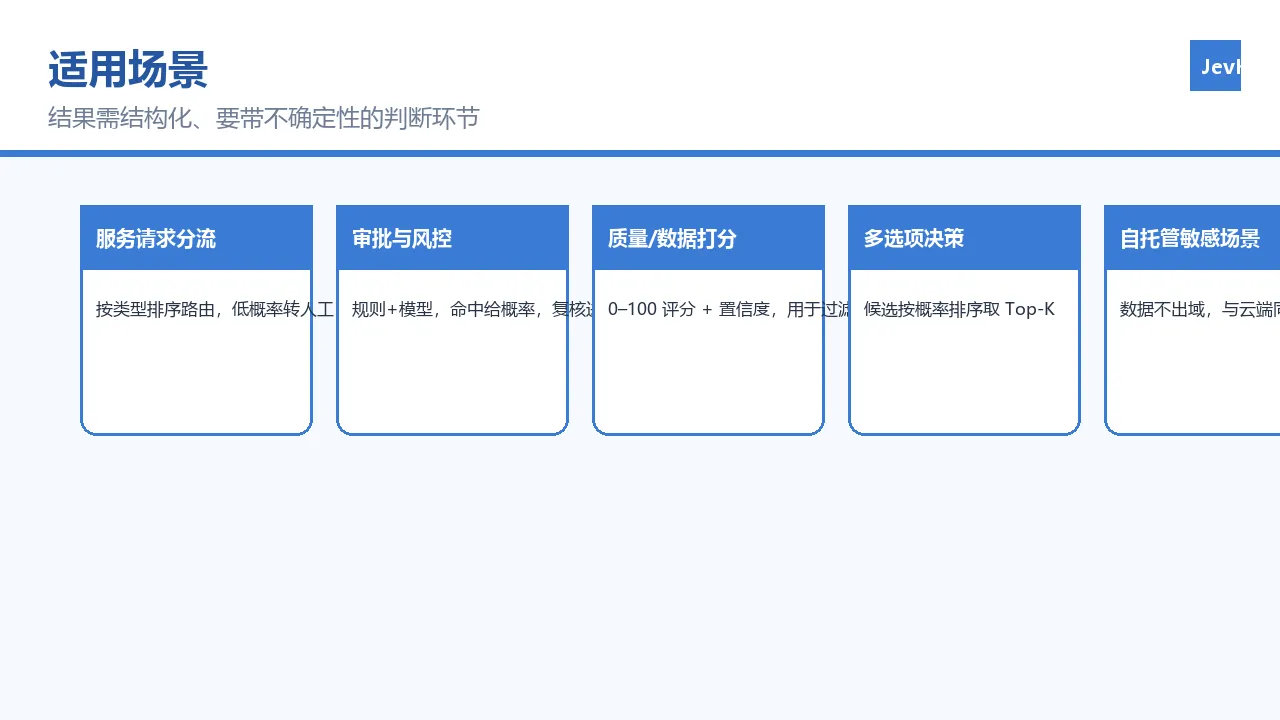Select the subtitle 结果需结构化、要带不确定性的判断环节
This screenshot has height=720, width=1280.
tap(264, 118)
